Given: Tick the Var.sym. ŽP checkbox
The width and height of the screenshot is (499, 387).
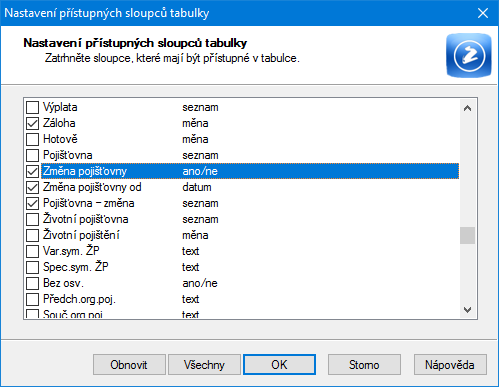Looking at the screenshot, I should click(32, 252).
